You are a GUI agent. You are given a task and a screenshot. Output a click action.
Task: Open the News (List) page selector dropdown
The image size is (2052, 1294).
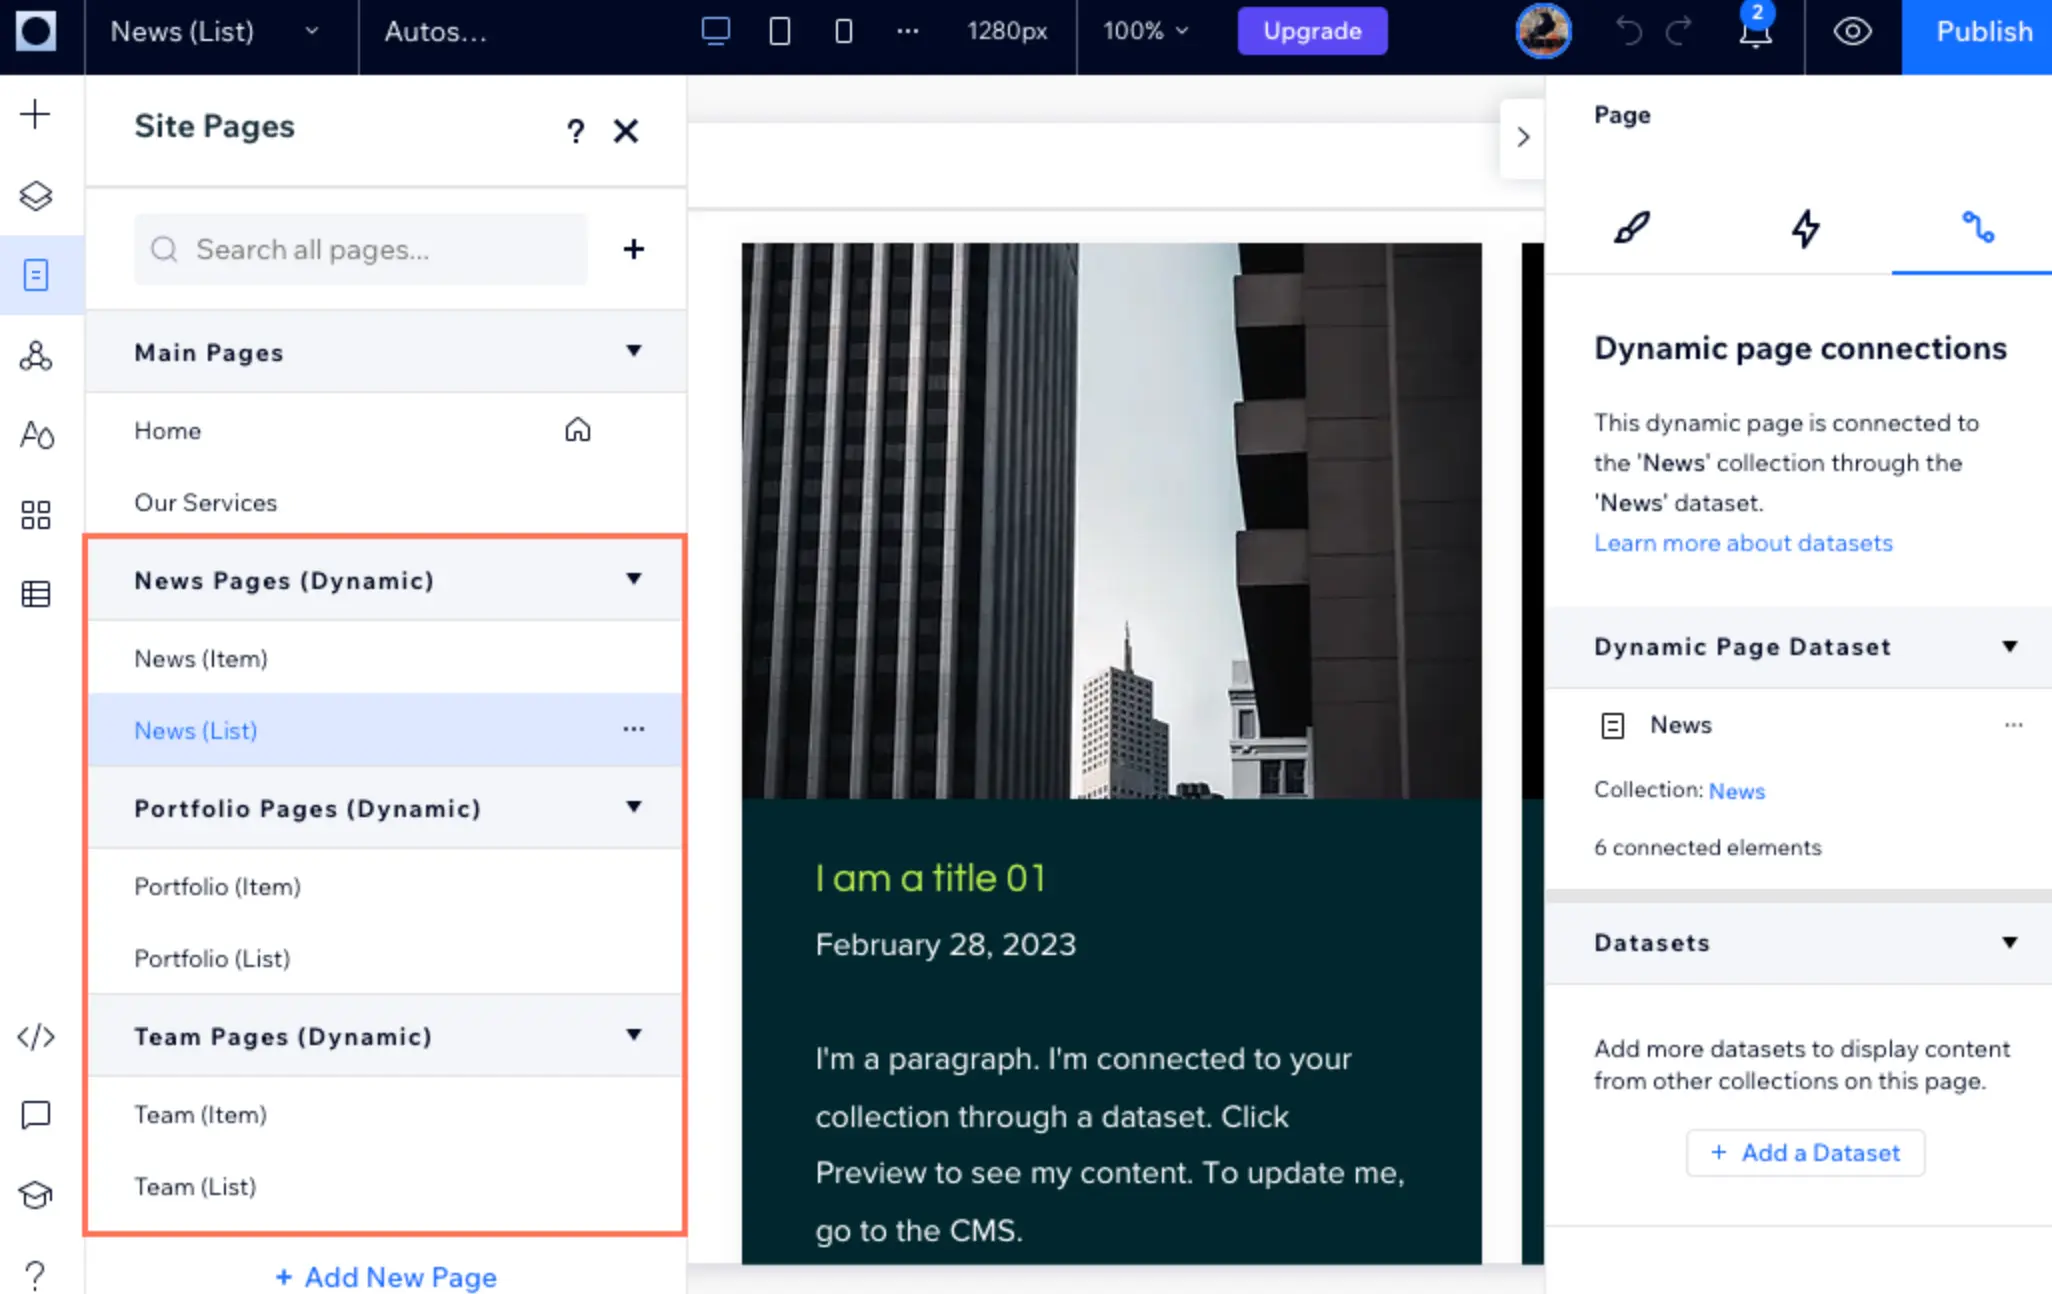(214, 31)
